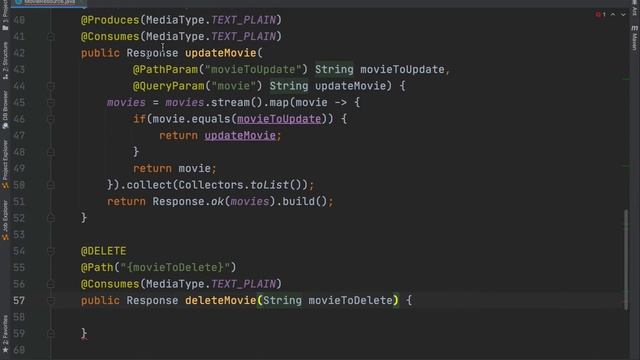The image size is (640, 360).
Task: Open the Job Explorer side tab
Action: [x=5, y=220]
